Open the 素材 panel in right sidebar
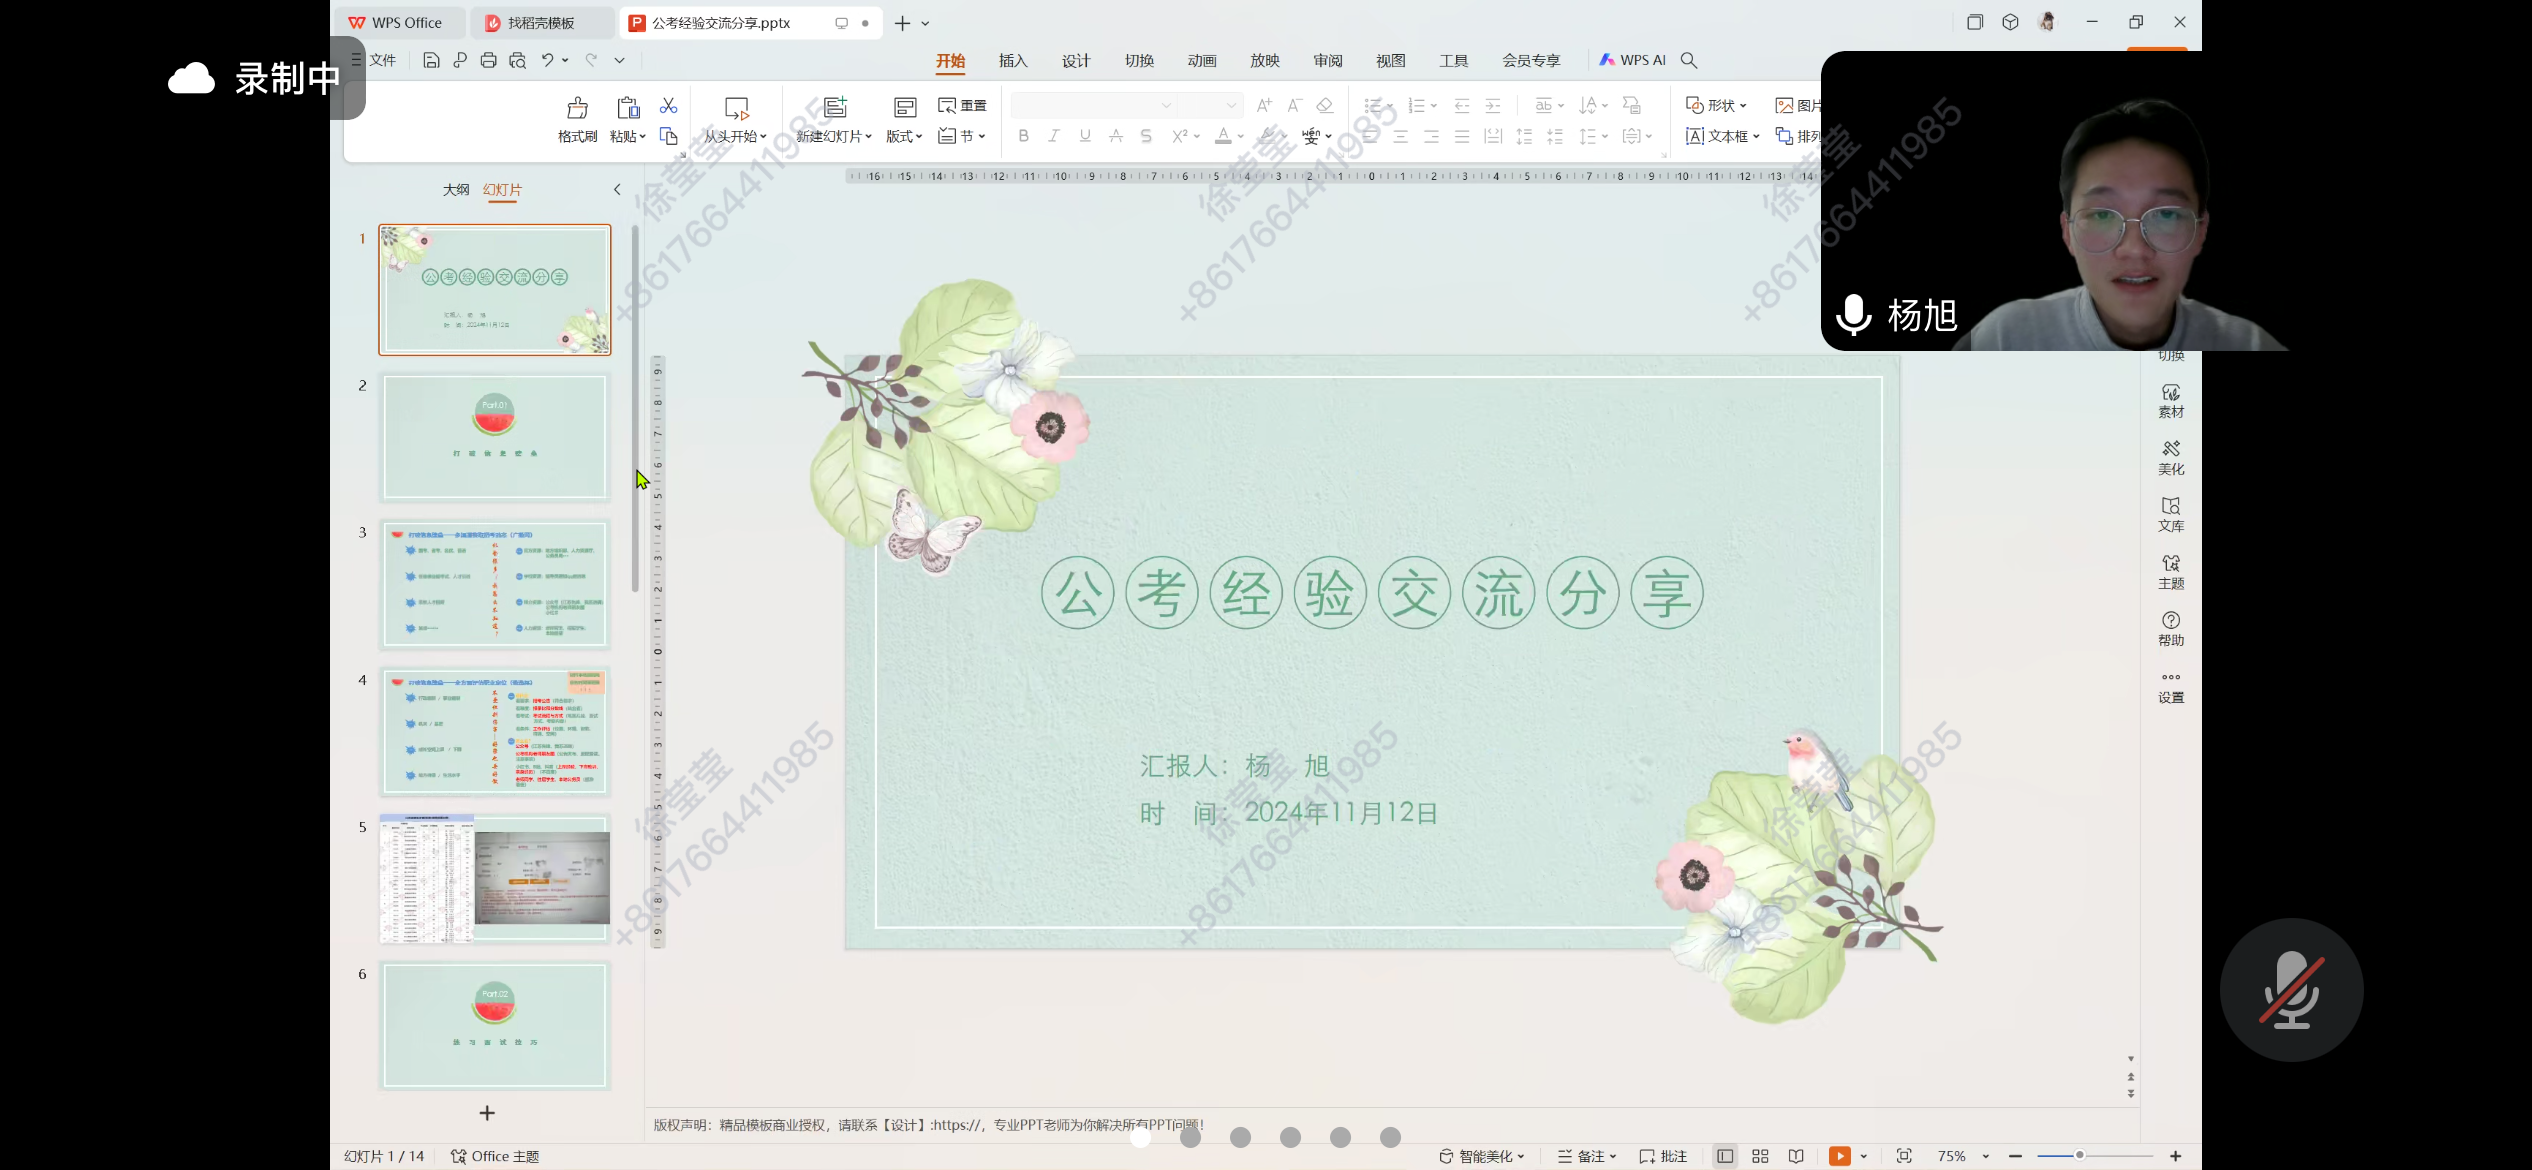 point(2170,400)
